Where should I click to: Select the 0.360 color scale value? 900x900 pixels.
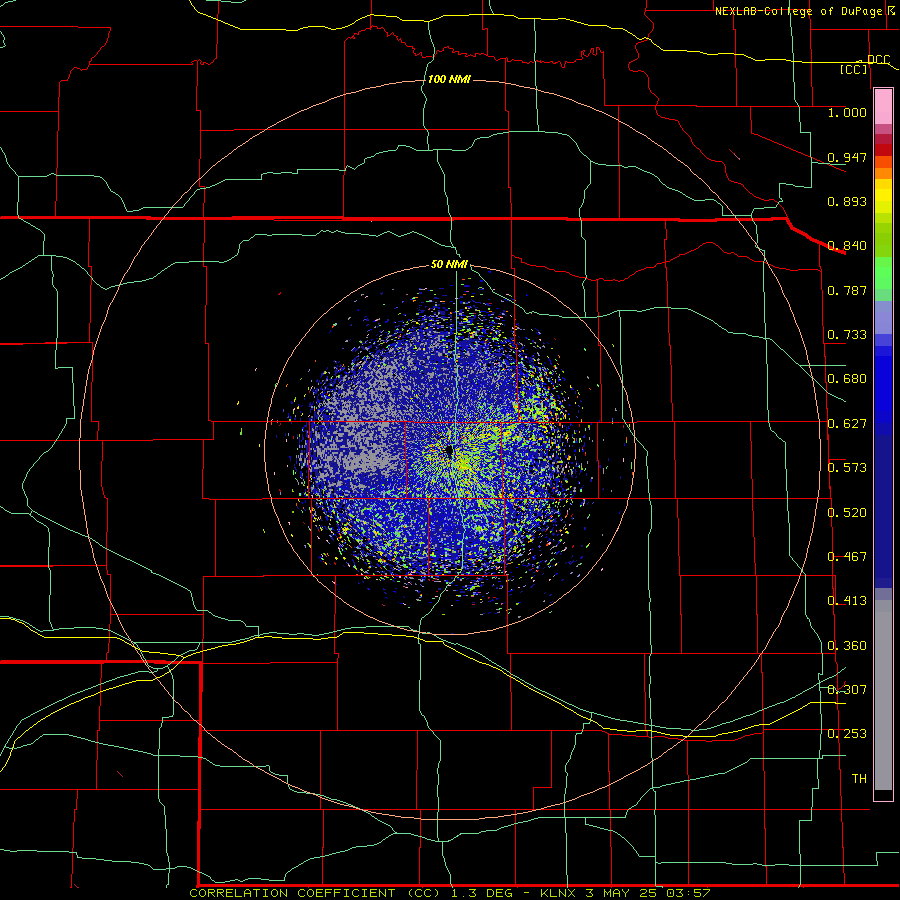click(x=847, y=646)
